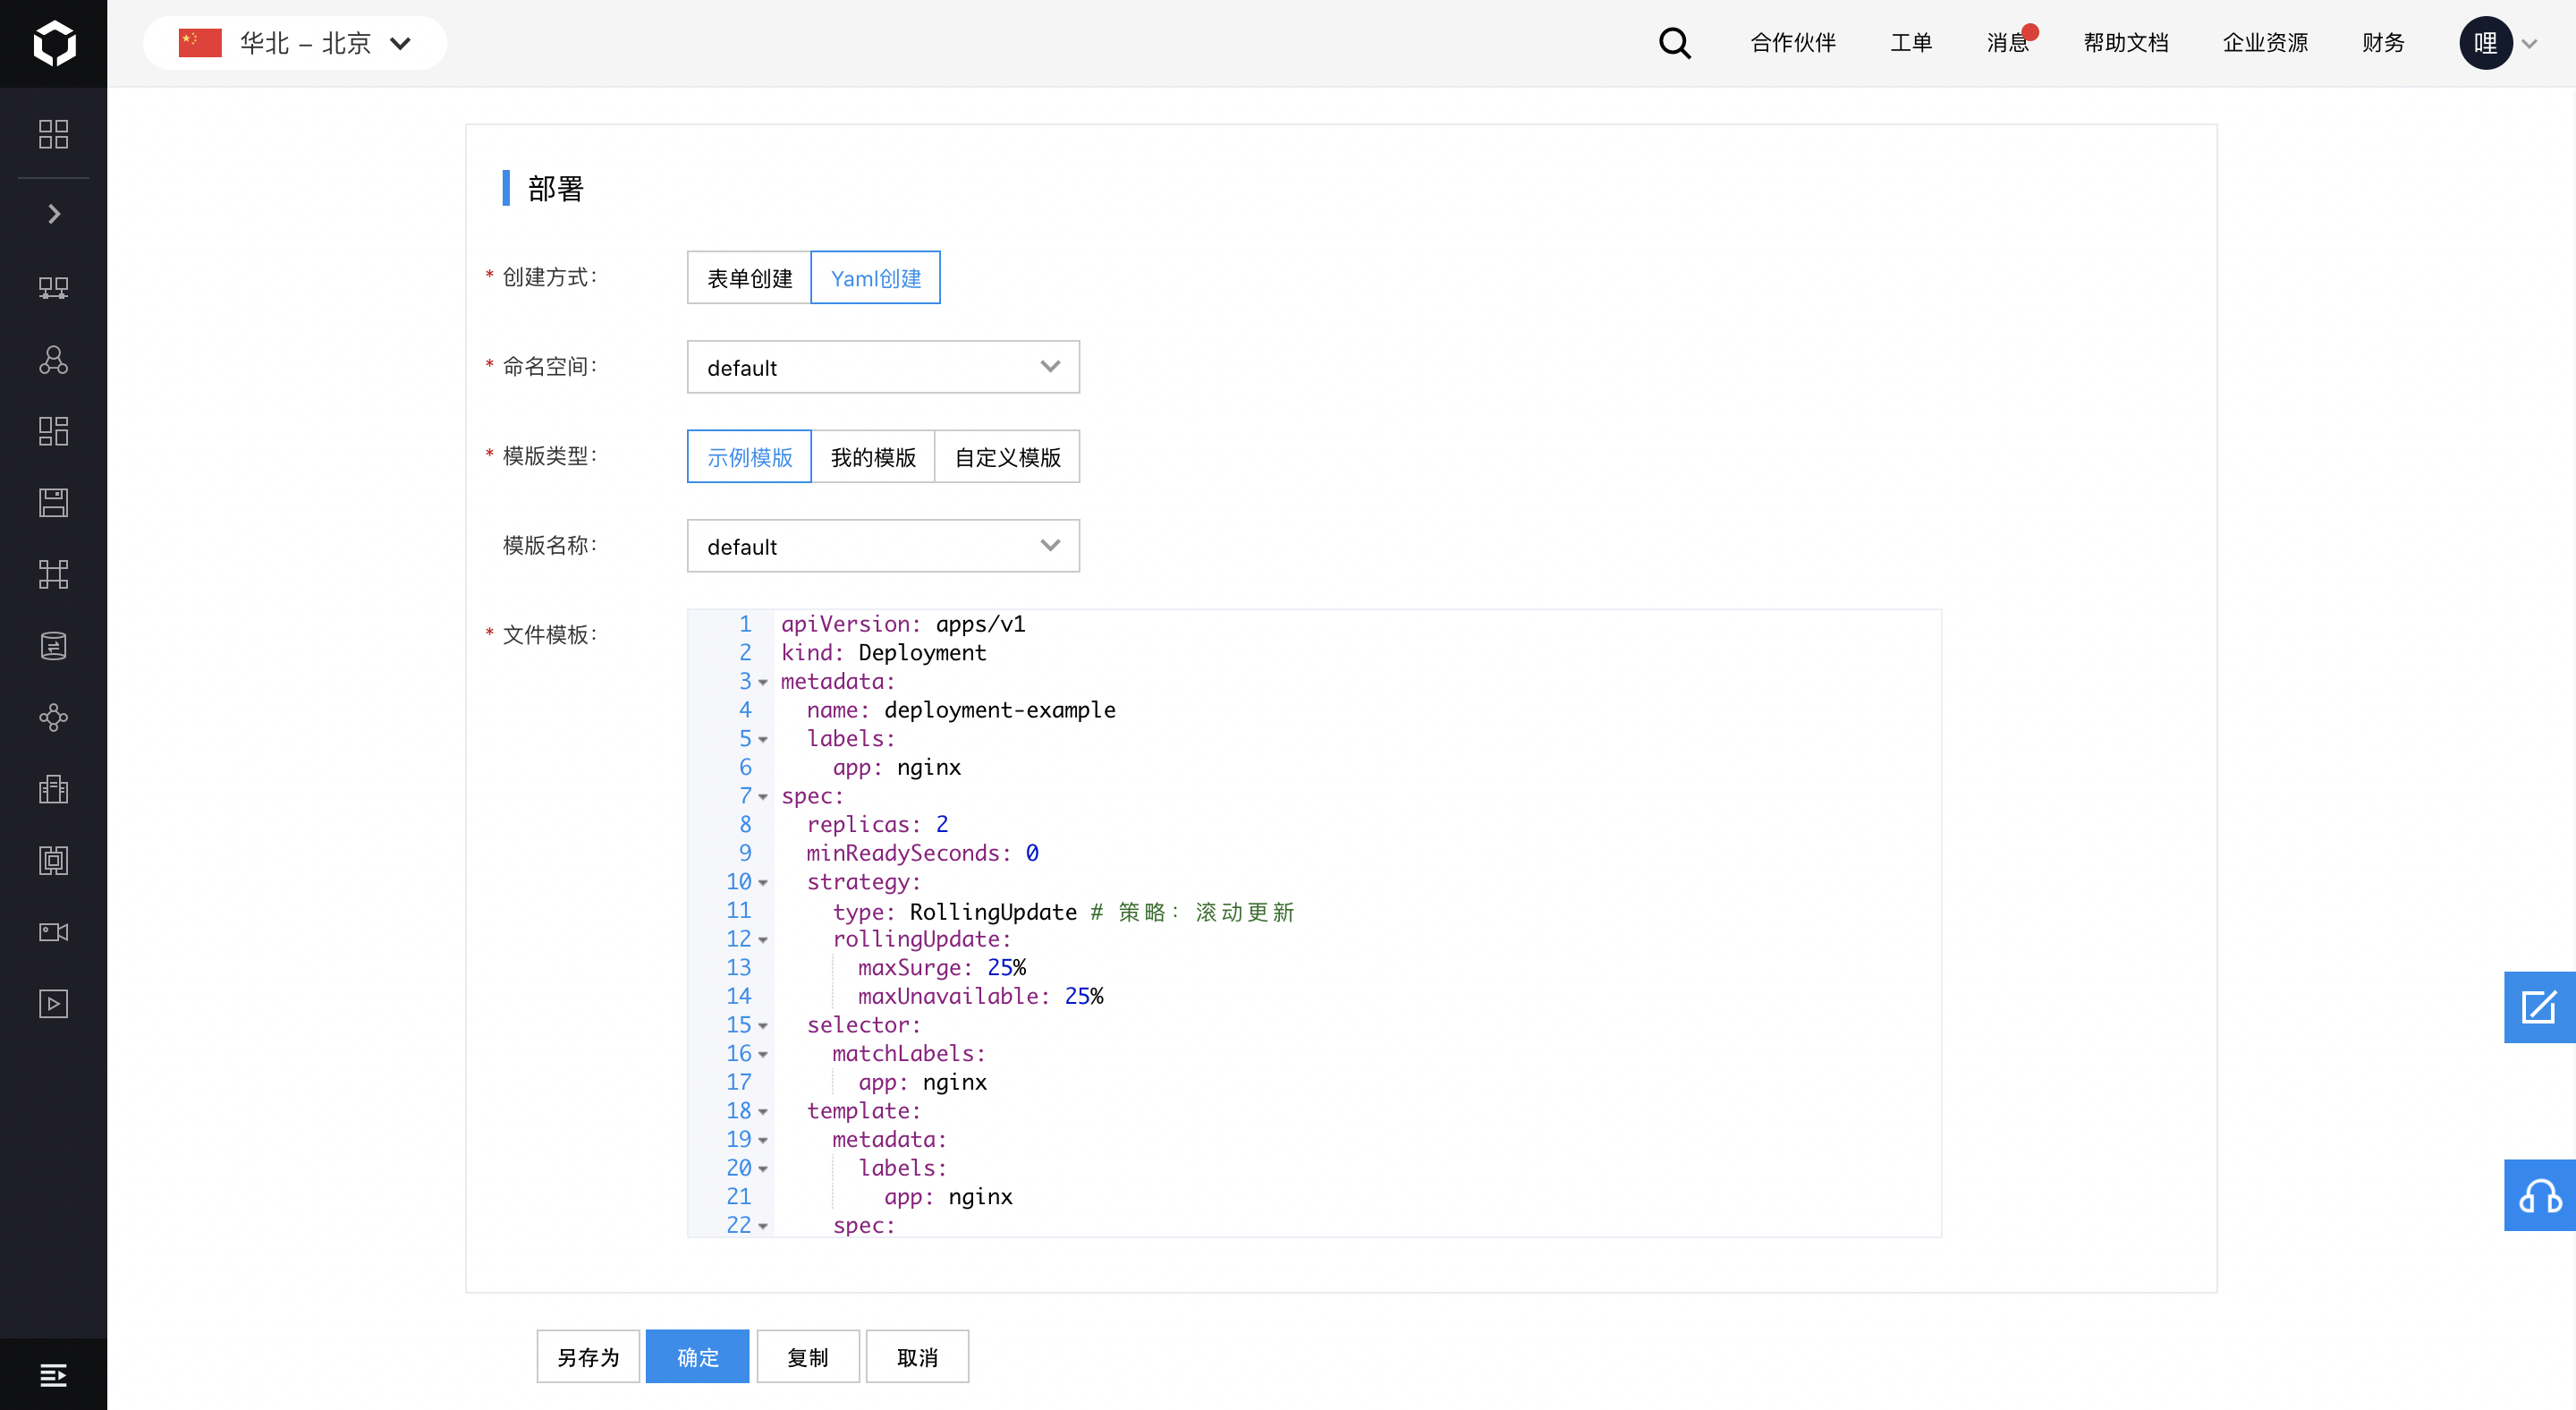The height and width of the screenshot is (1410, 2576).
Task: Open 消息 notifications in top navigation
Action: click(x=2008, y=43)
